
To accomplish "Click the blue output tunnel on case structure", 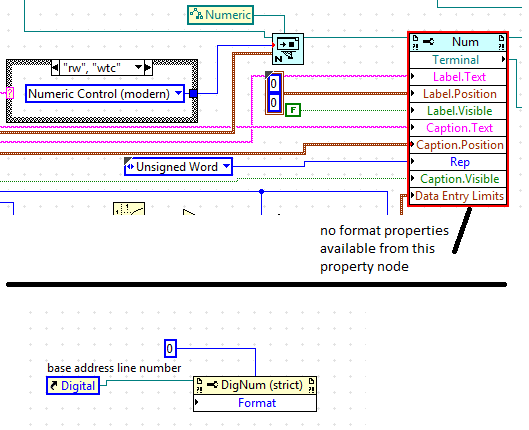I will 193,93.
